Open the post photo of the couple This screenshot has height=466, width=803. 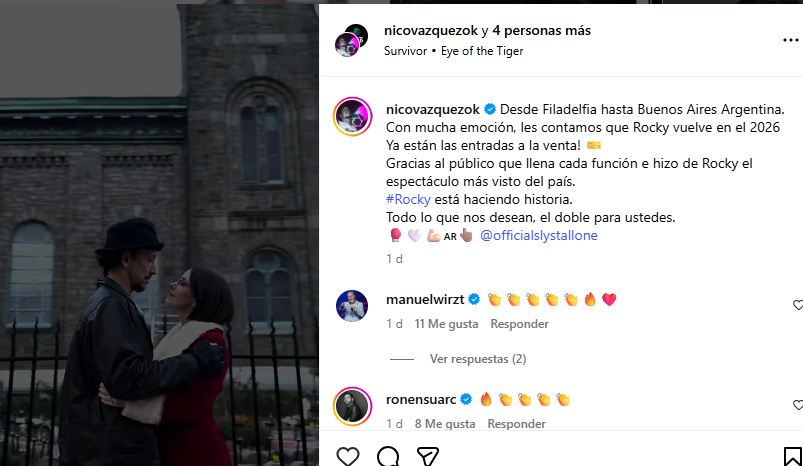(159, 235)
